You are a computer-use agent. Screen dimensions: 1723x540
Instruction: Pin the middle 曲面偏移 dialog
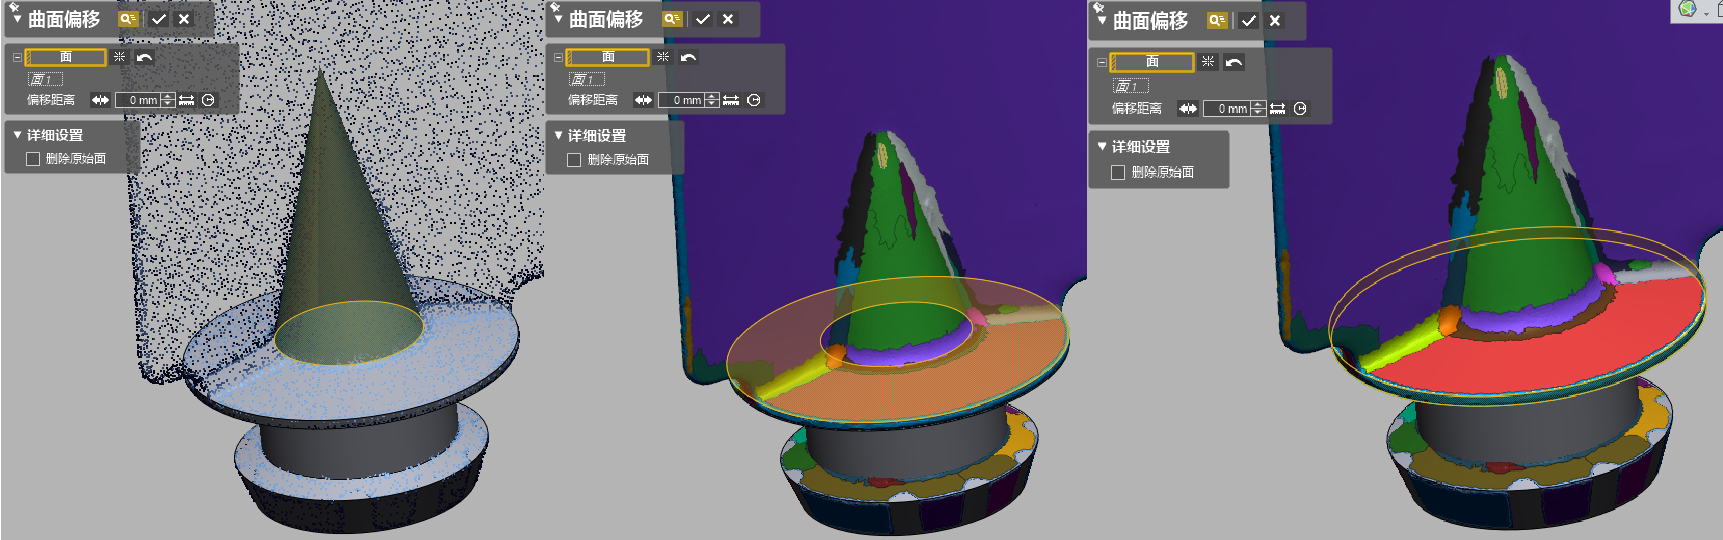click(555, 7)
